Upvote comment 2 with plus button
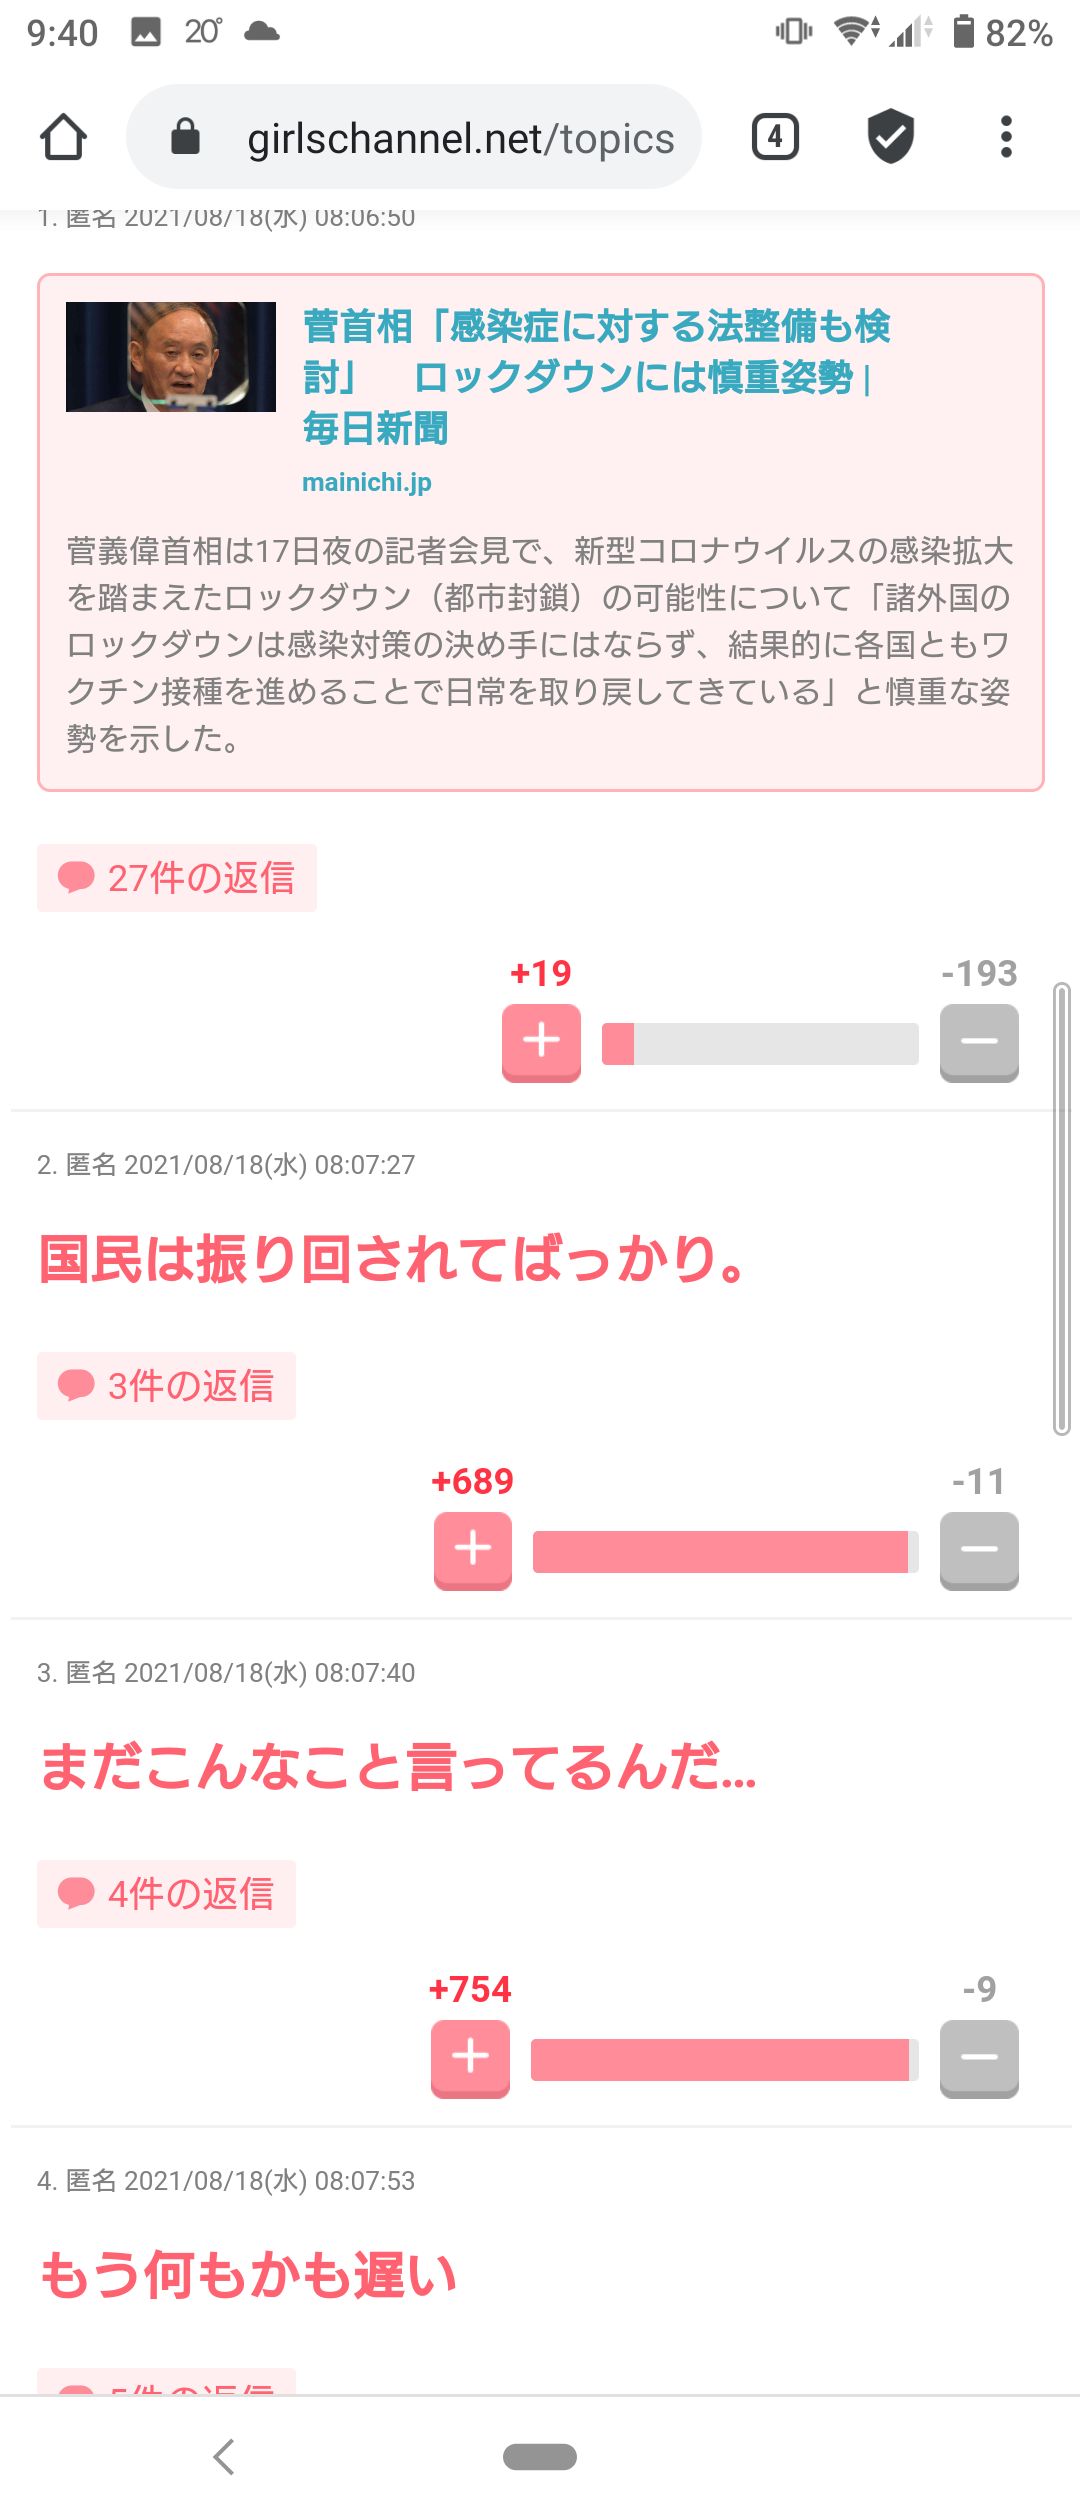 [x=473, y=1551]
